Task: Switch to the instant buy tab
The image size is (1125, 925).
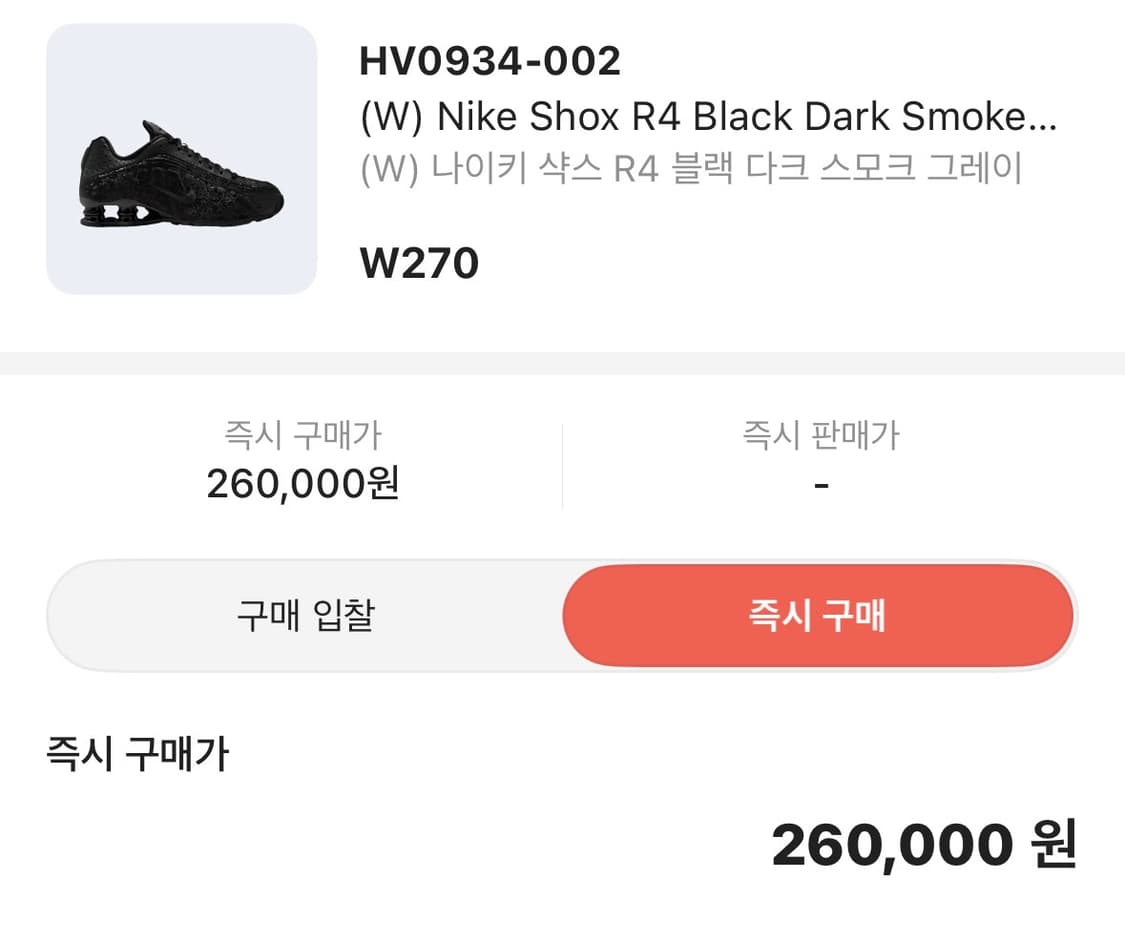Action: [x=820, y=616]
